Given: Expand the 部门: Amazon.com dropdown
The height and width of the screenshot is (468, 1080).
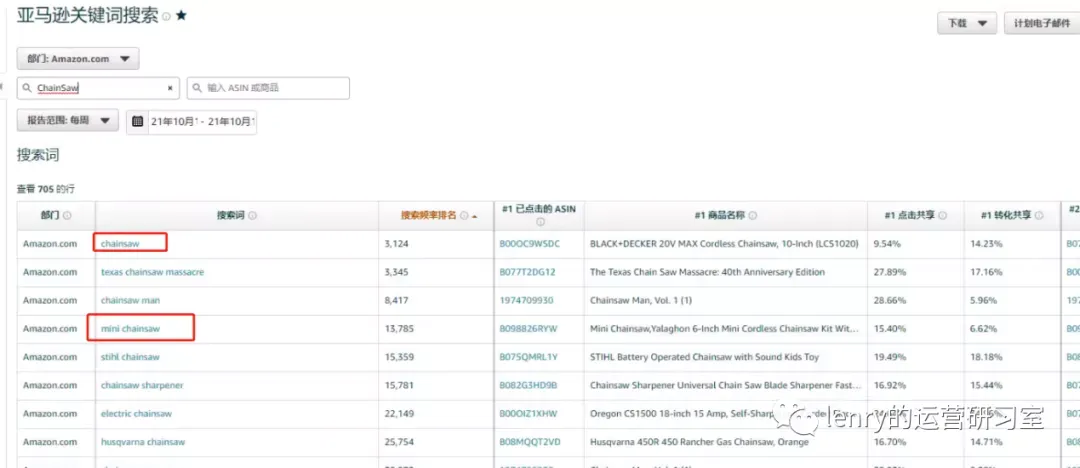Looking at the screenshot, I should pyautogui.click(x=78, y=59).
